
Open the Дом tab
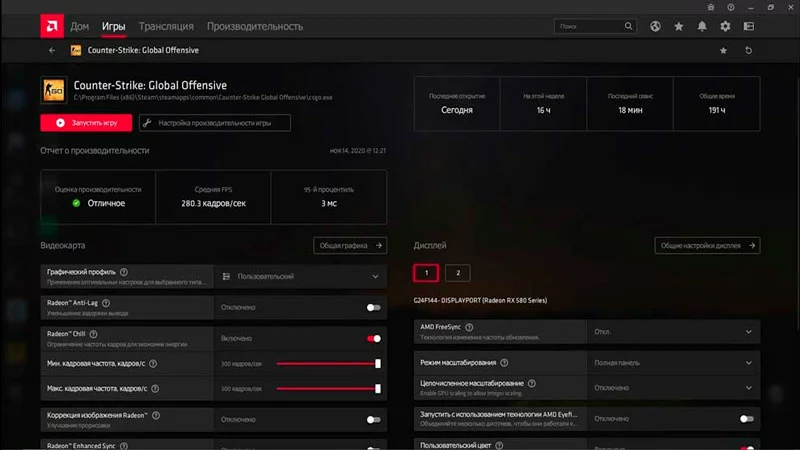click(x=80, y=26)
